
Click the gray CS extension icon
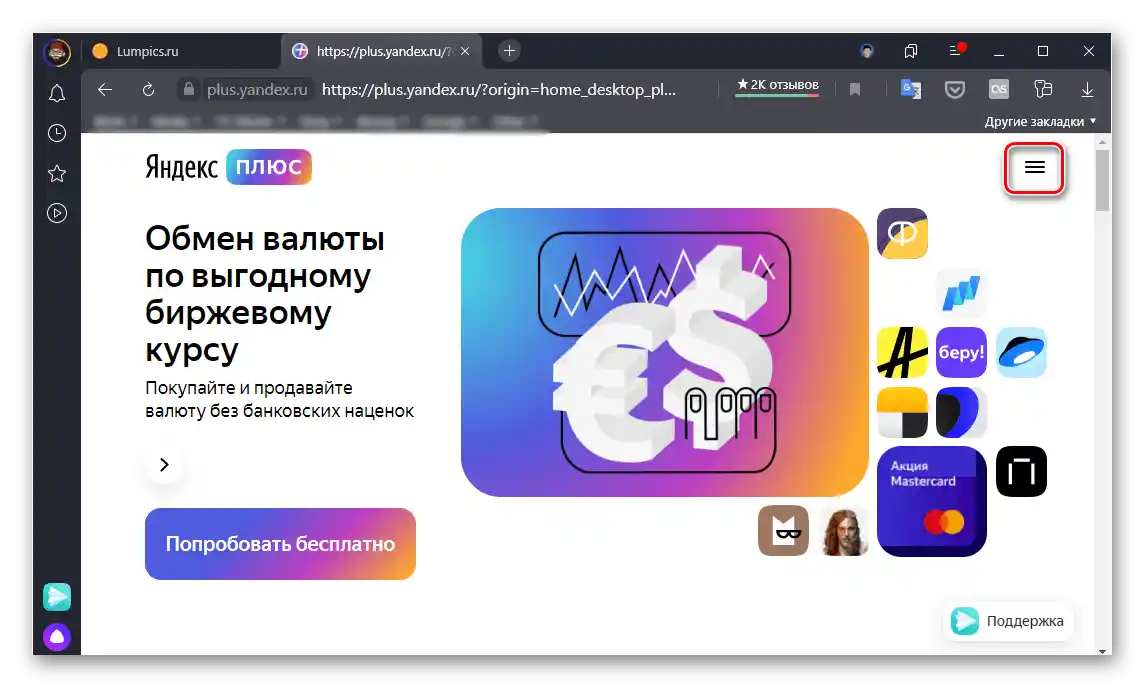[x=999, y=89]
